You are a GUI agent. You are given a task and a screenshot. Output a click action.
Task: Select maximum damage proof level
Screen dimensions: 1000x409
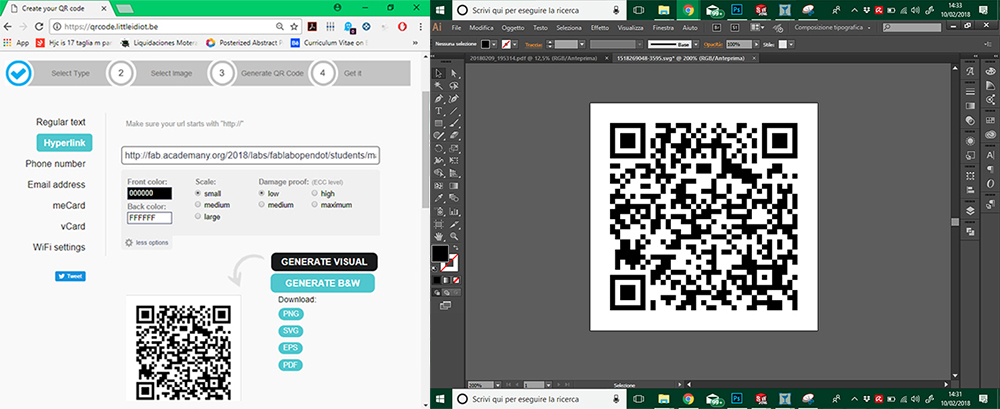click(x=314, y=205)
